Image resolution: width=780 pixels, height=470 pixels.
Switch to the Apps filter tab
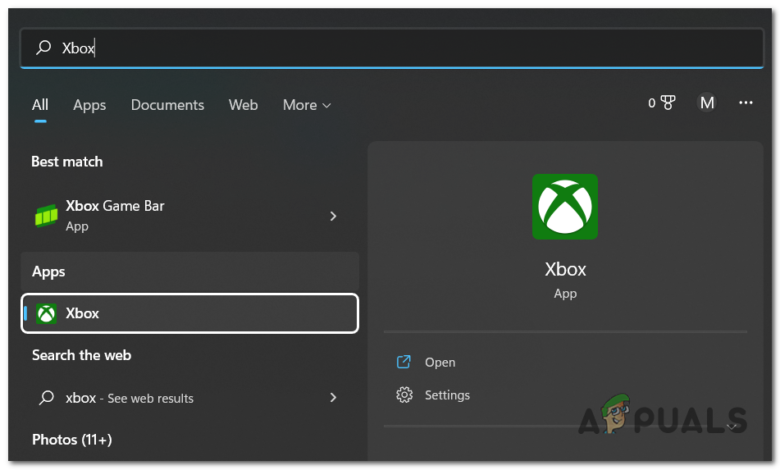(x=90, y=105)
